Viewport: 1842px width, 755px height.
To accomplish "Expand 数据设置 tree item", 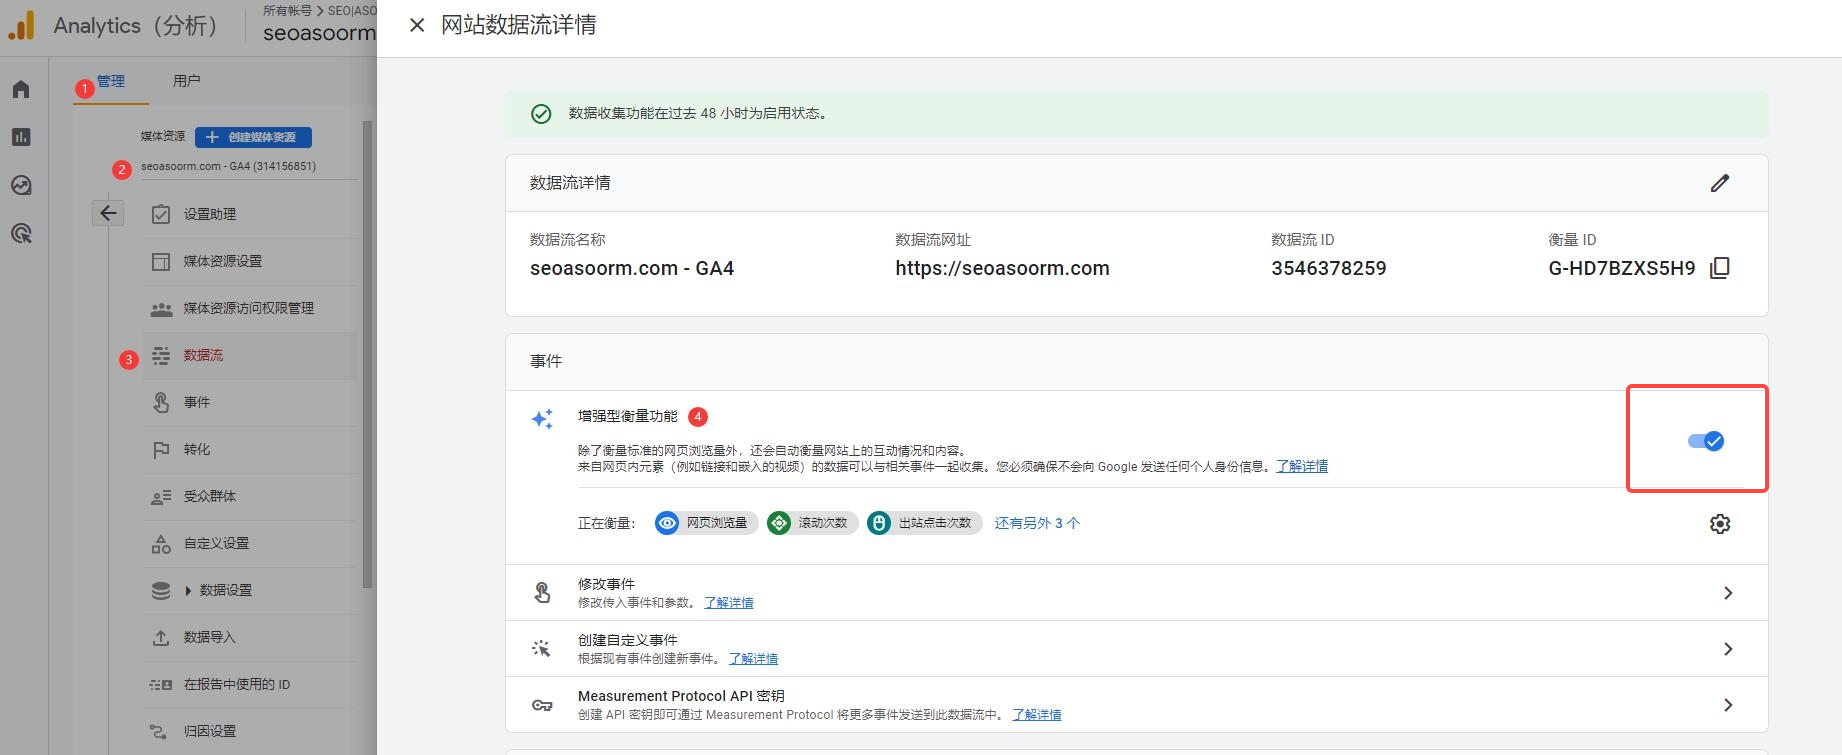I will point(188,591).
